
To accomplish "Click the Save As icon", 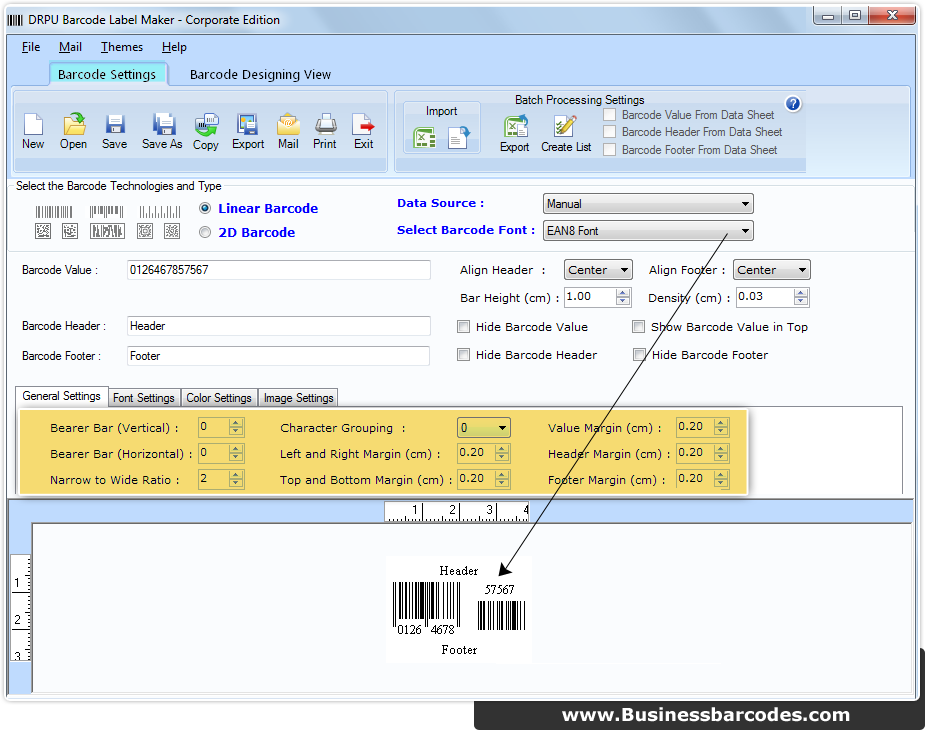I will coord(163,125).
